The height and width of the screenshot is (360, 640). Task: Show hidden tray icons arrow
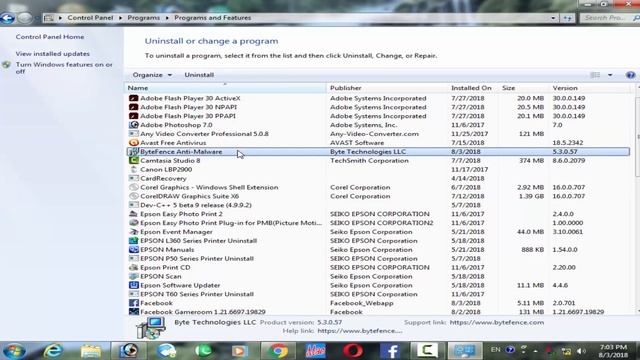click(535, 351)
